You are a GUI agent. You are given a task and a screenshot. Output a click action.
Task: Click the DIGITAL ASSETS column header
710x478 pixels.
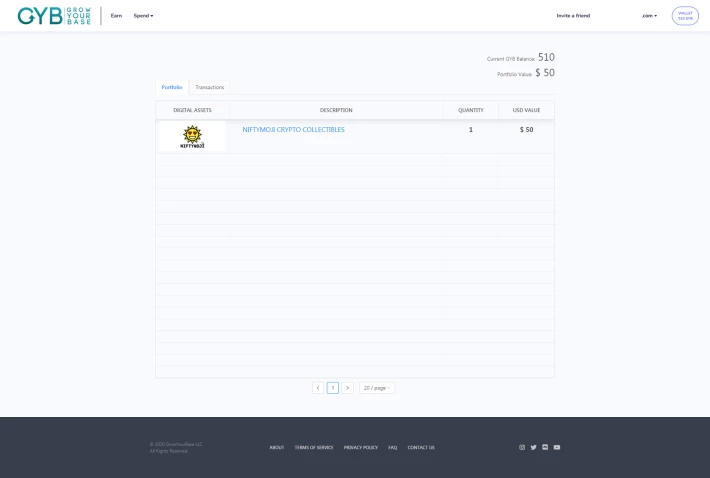click(192, 110)
